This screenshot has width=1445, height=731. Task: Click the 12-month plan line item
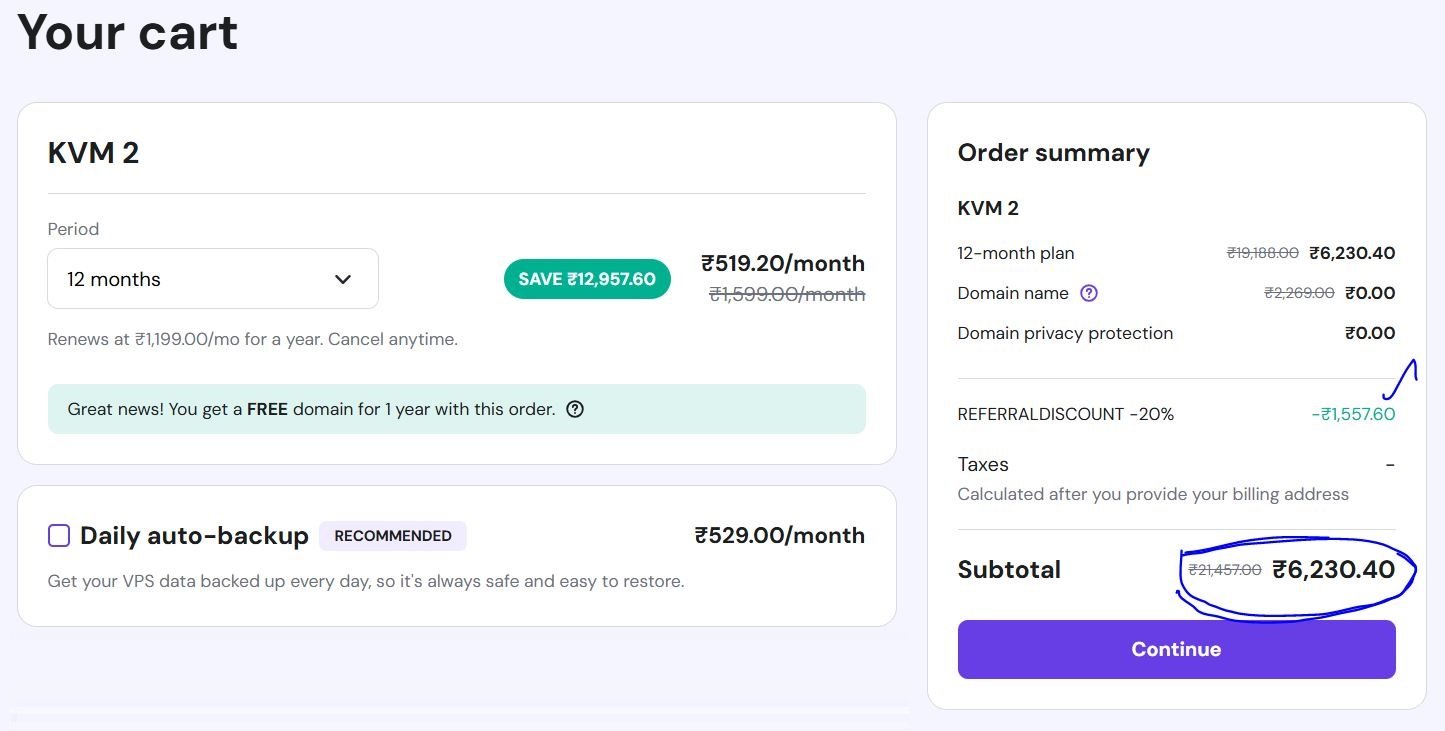click(1016, 253)
